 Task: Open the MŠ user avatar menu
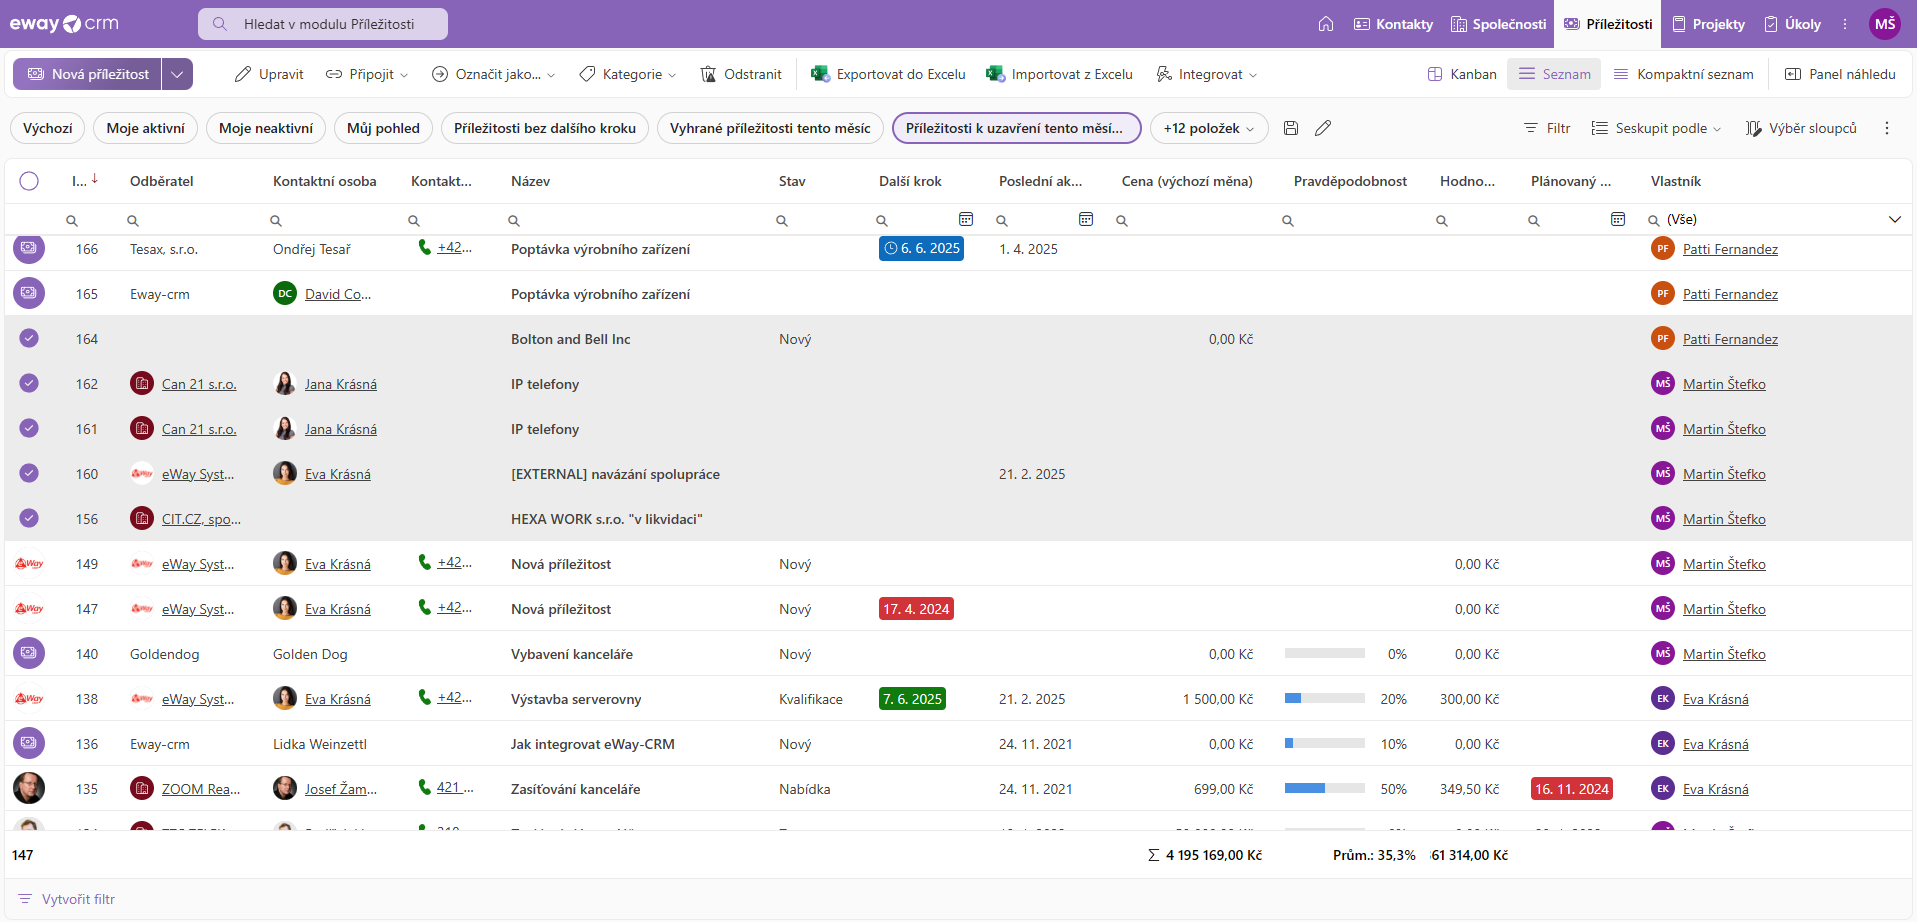pyautogui.click(x=1885, y=24)
